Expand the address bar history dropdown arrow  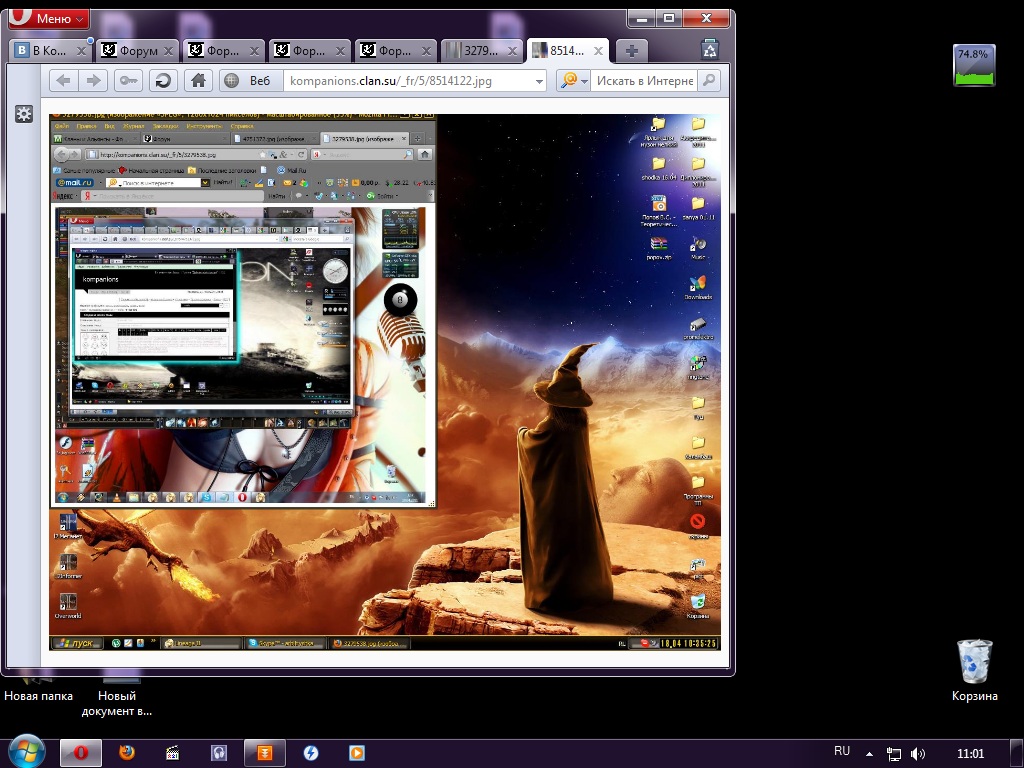coord(539,81)
